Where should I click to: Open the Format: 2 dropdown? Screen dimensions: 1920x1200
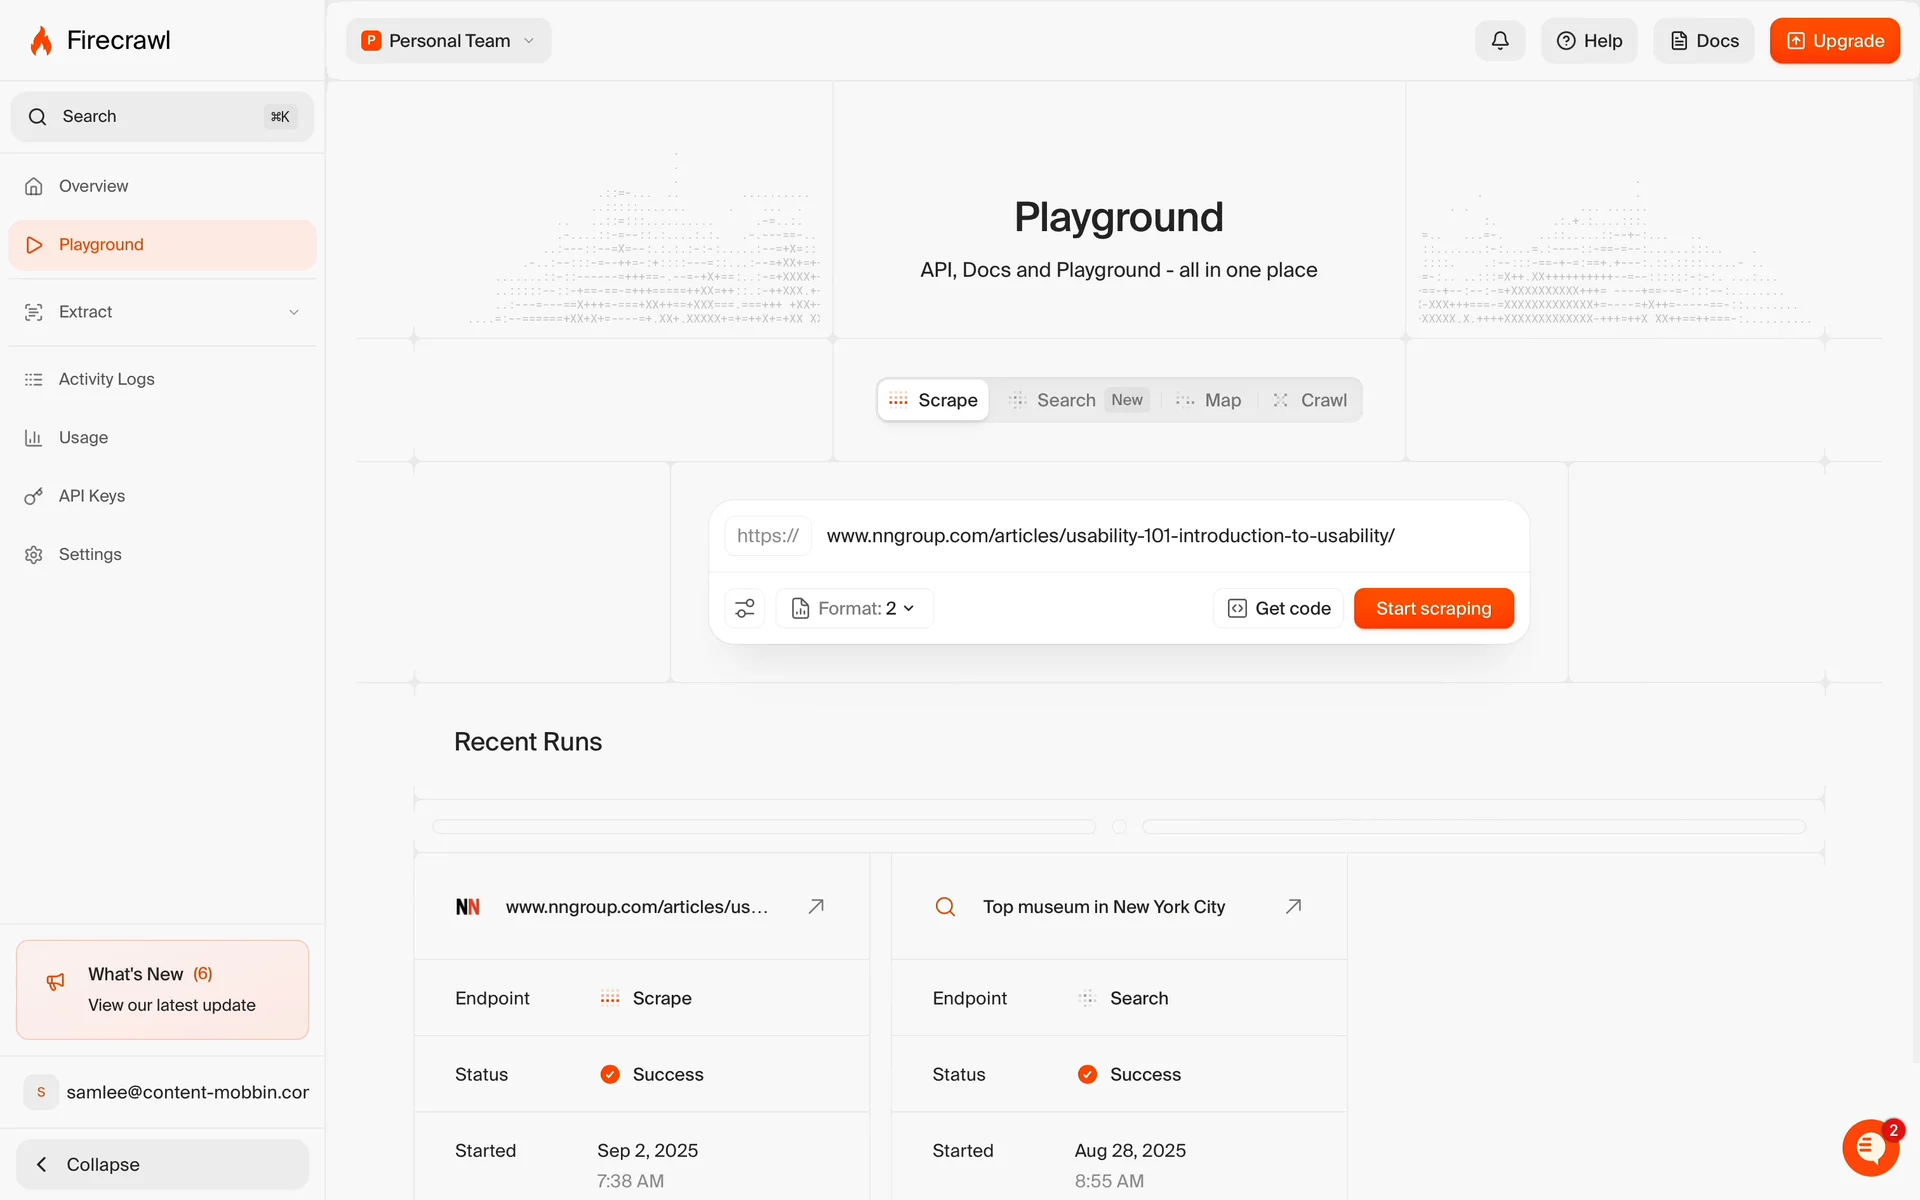tap(854, 608)
